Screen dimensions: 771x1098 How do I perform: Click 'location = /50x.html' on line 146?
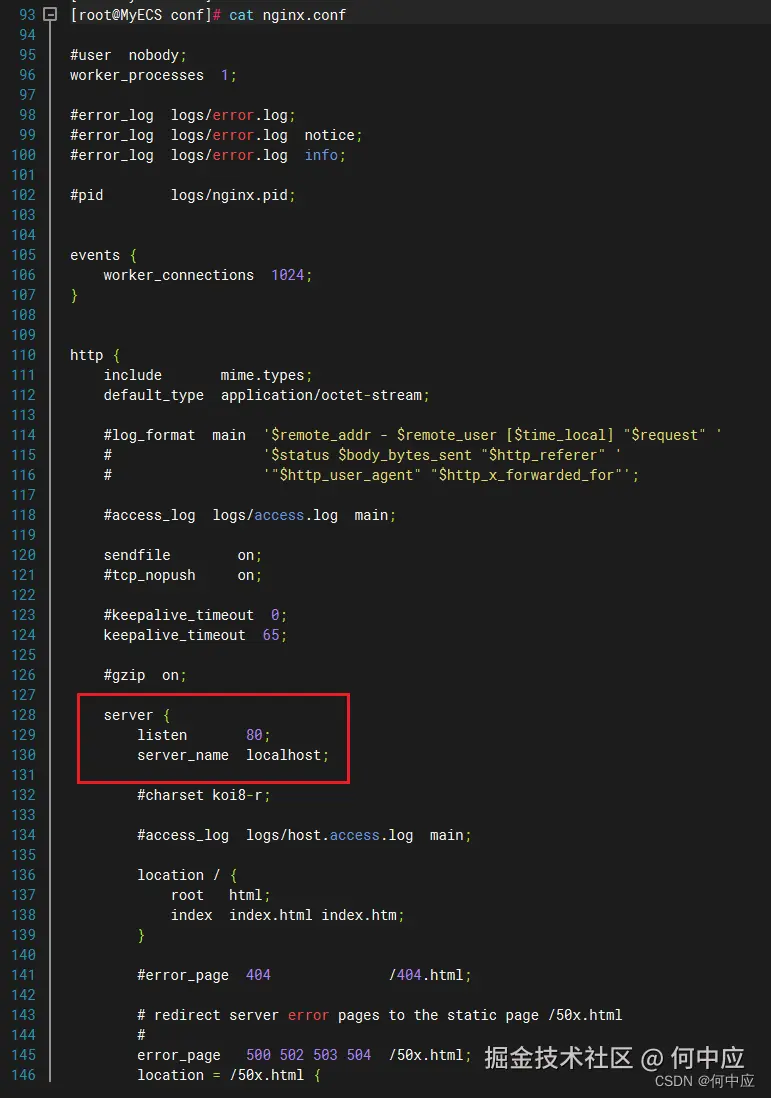(x=221, y=1075)
